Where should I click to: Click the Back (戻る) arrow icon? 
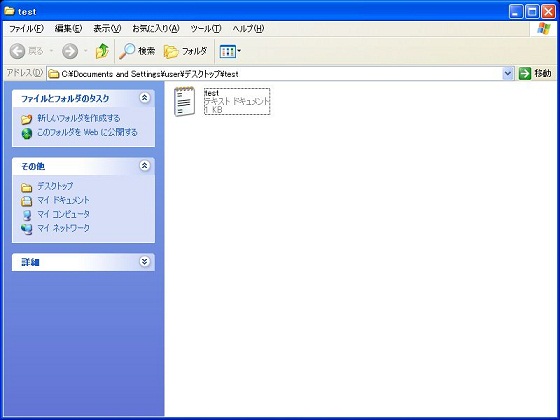(17, 51)
